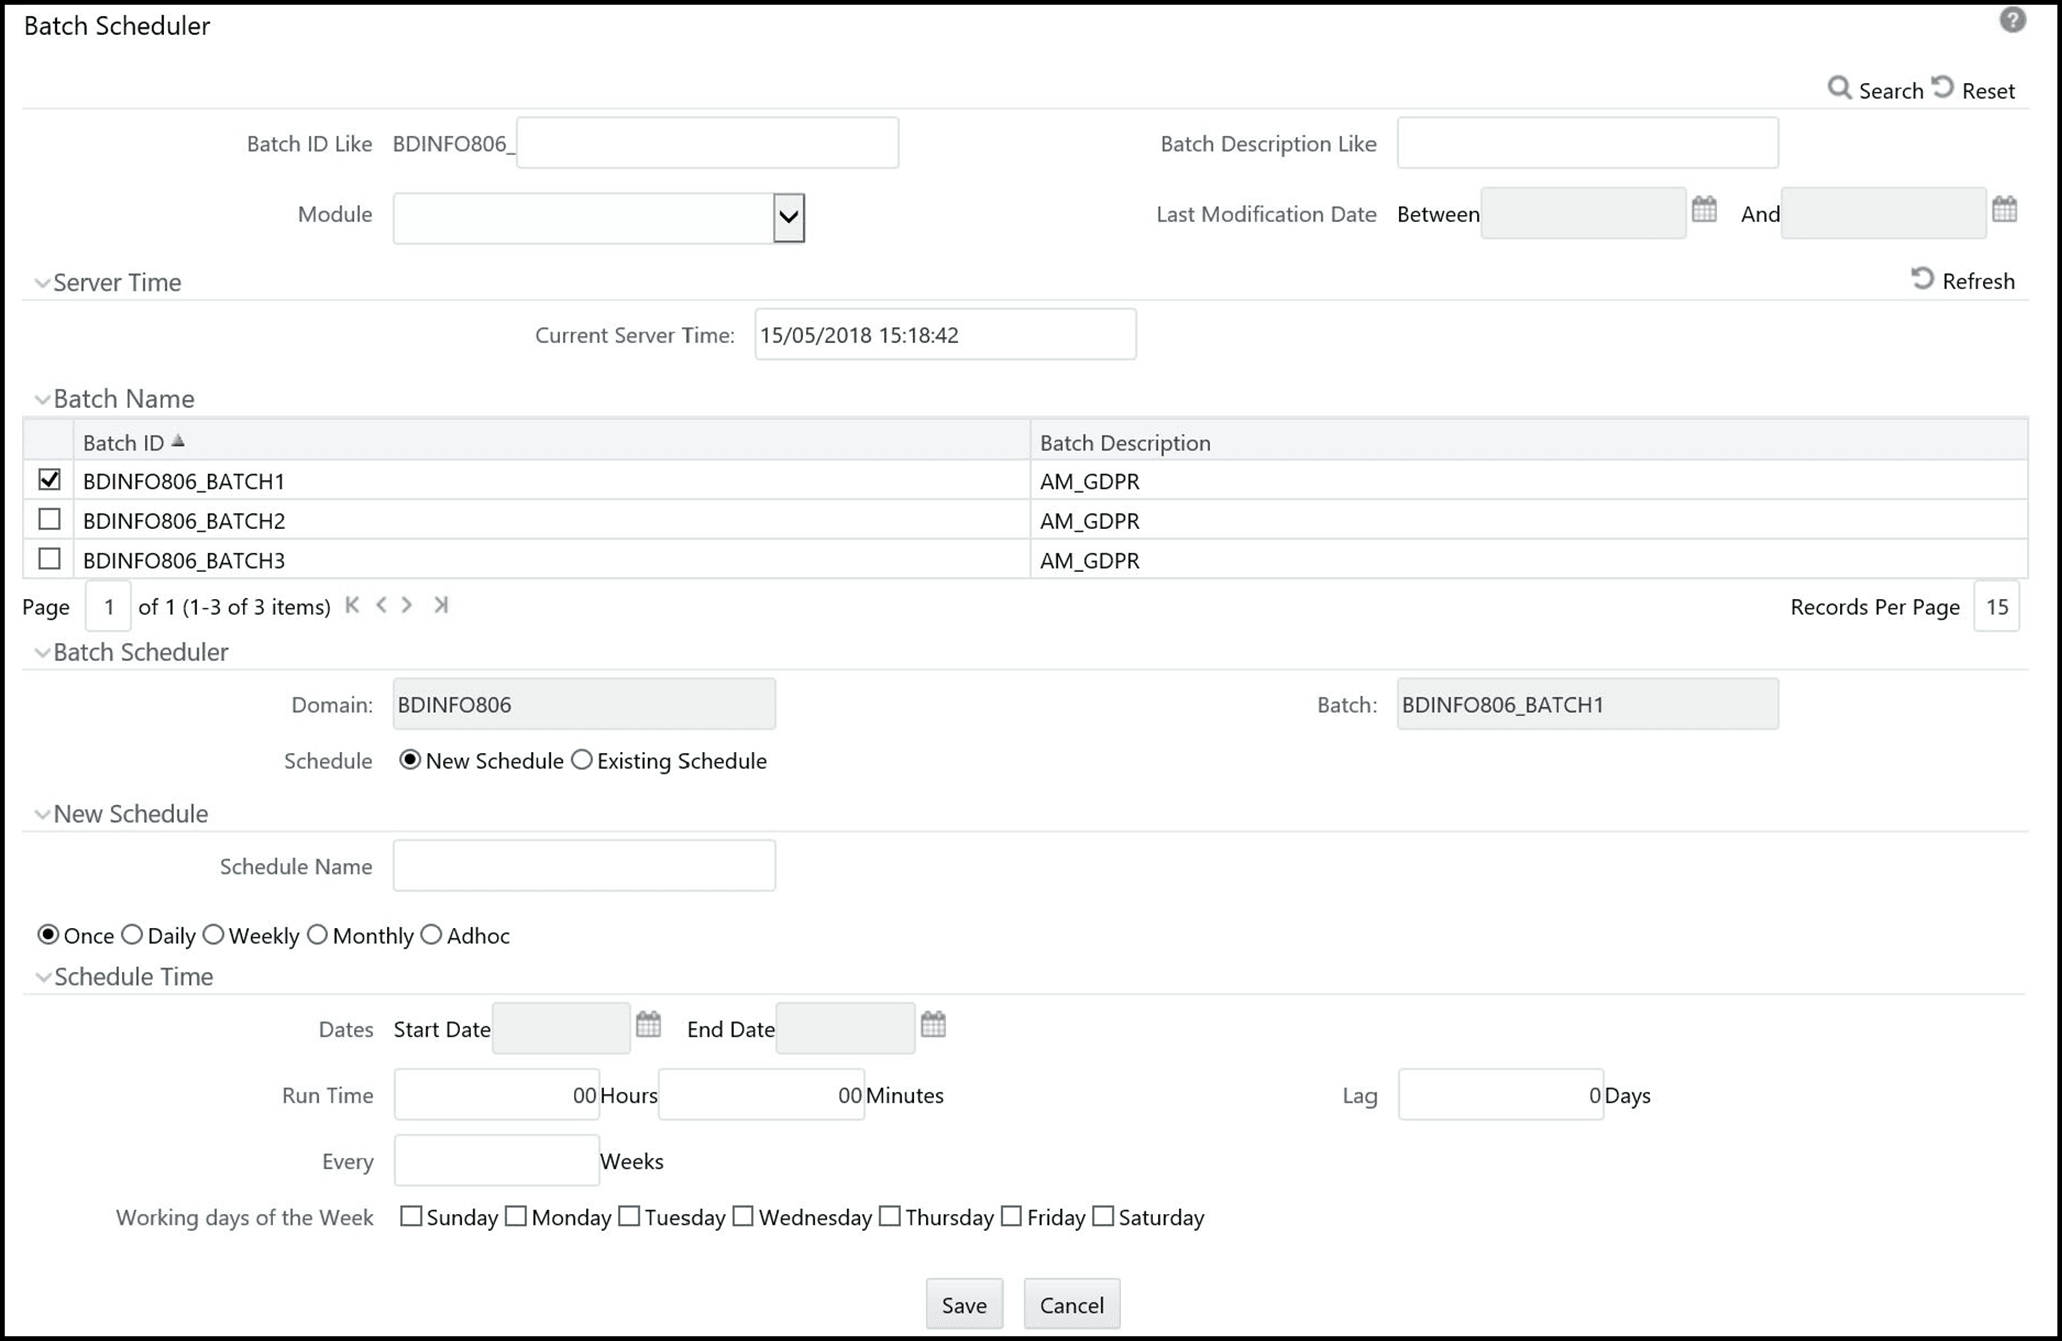2062x1341 pixels.
Task: Click the Cancel button
Action: coord(1071,1303)
